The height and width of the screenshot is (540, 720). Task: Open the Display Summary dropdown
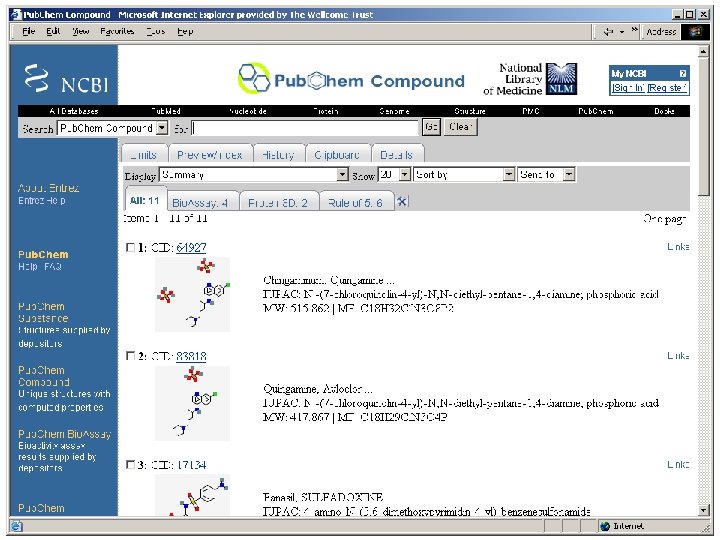tap(343, 174)
